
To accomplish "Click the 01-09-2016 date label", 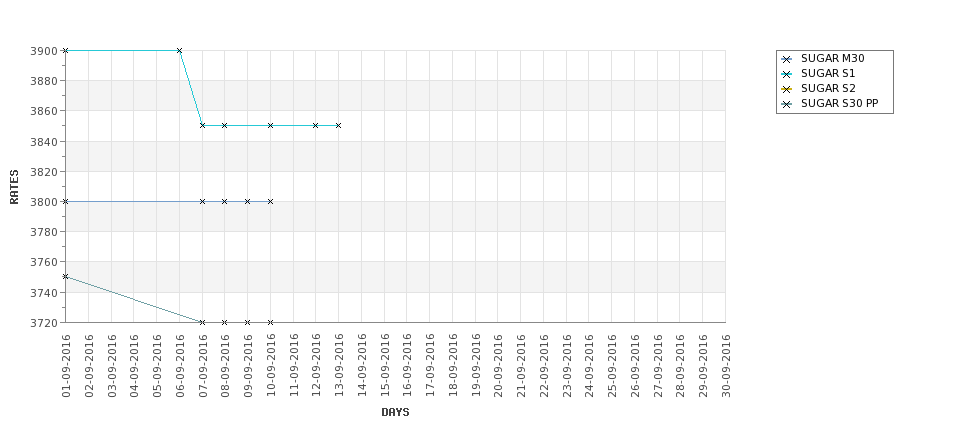I will [x=66, y=366].
